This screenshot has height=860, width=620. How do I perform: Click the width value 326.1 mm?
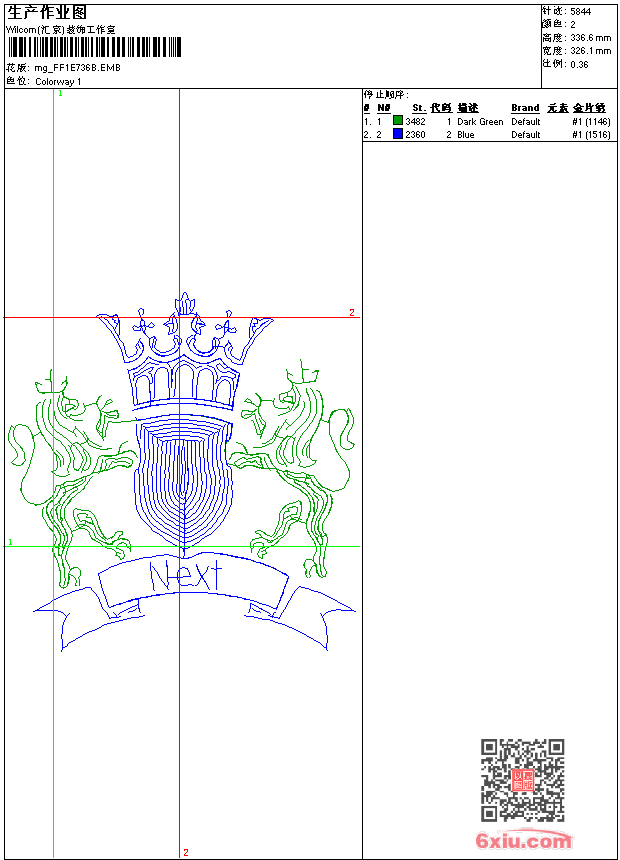click(590, 50)
